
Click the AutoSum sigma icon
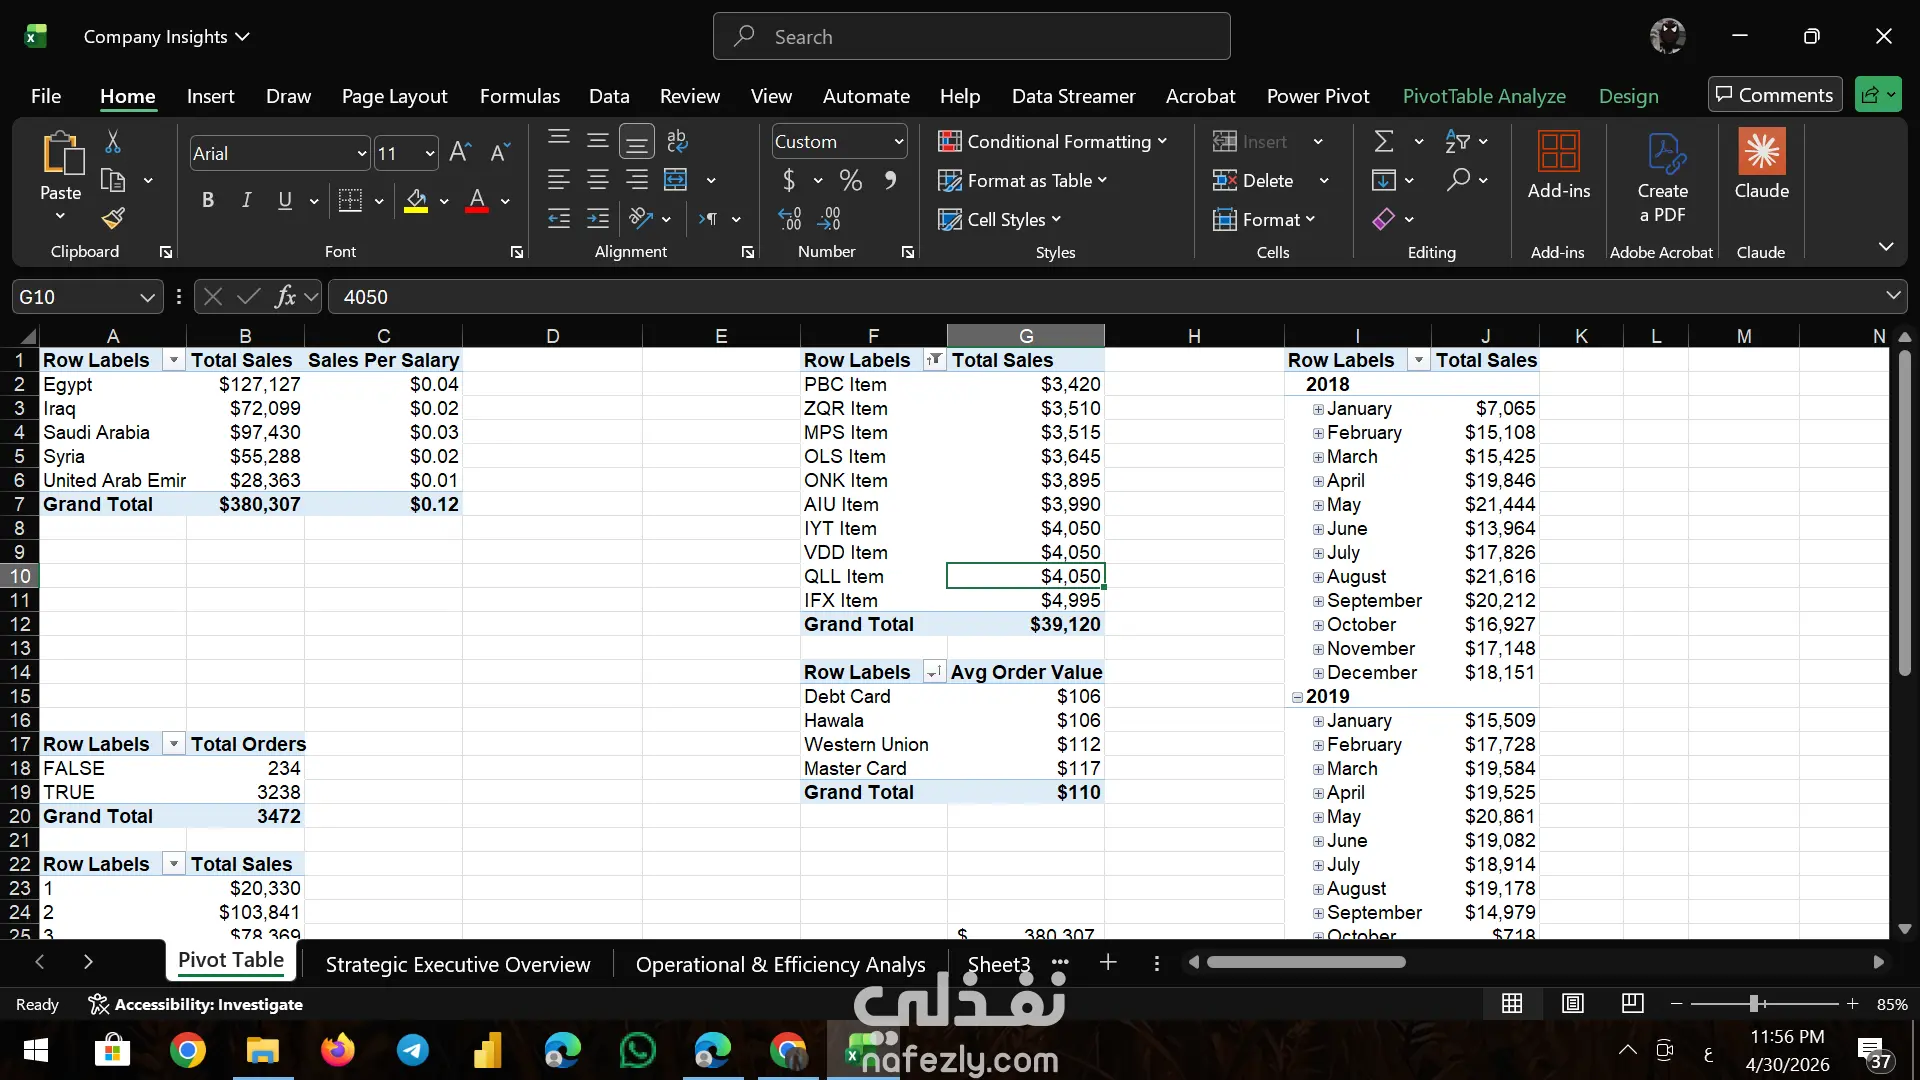tap(1384, 141)
